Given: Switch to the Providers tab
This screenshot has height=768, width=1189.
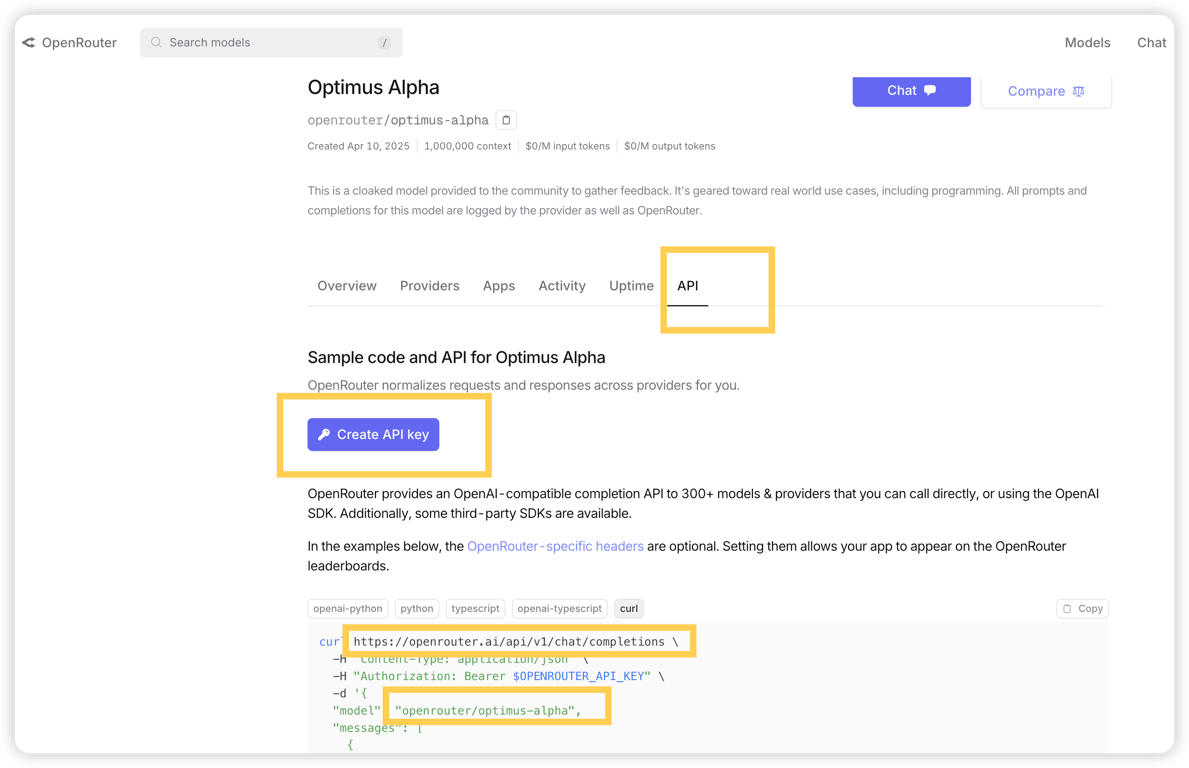Looking at the screenshot, I should click(429, 286).
